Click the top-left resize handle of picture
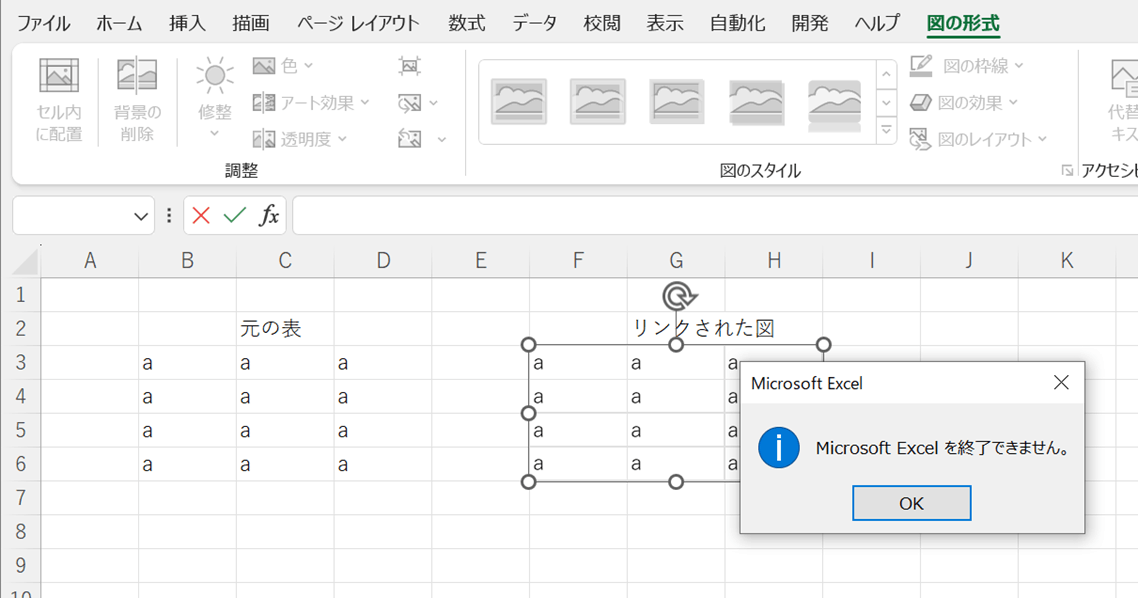 click(528, 345)
